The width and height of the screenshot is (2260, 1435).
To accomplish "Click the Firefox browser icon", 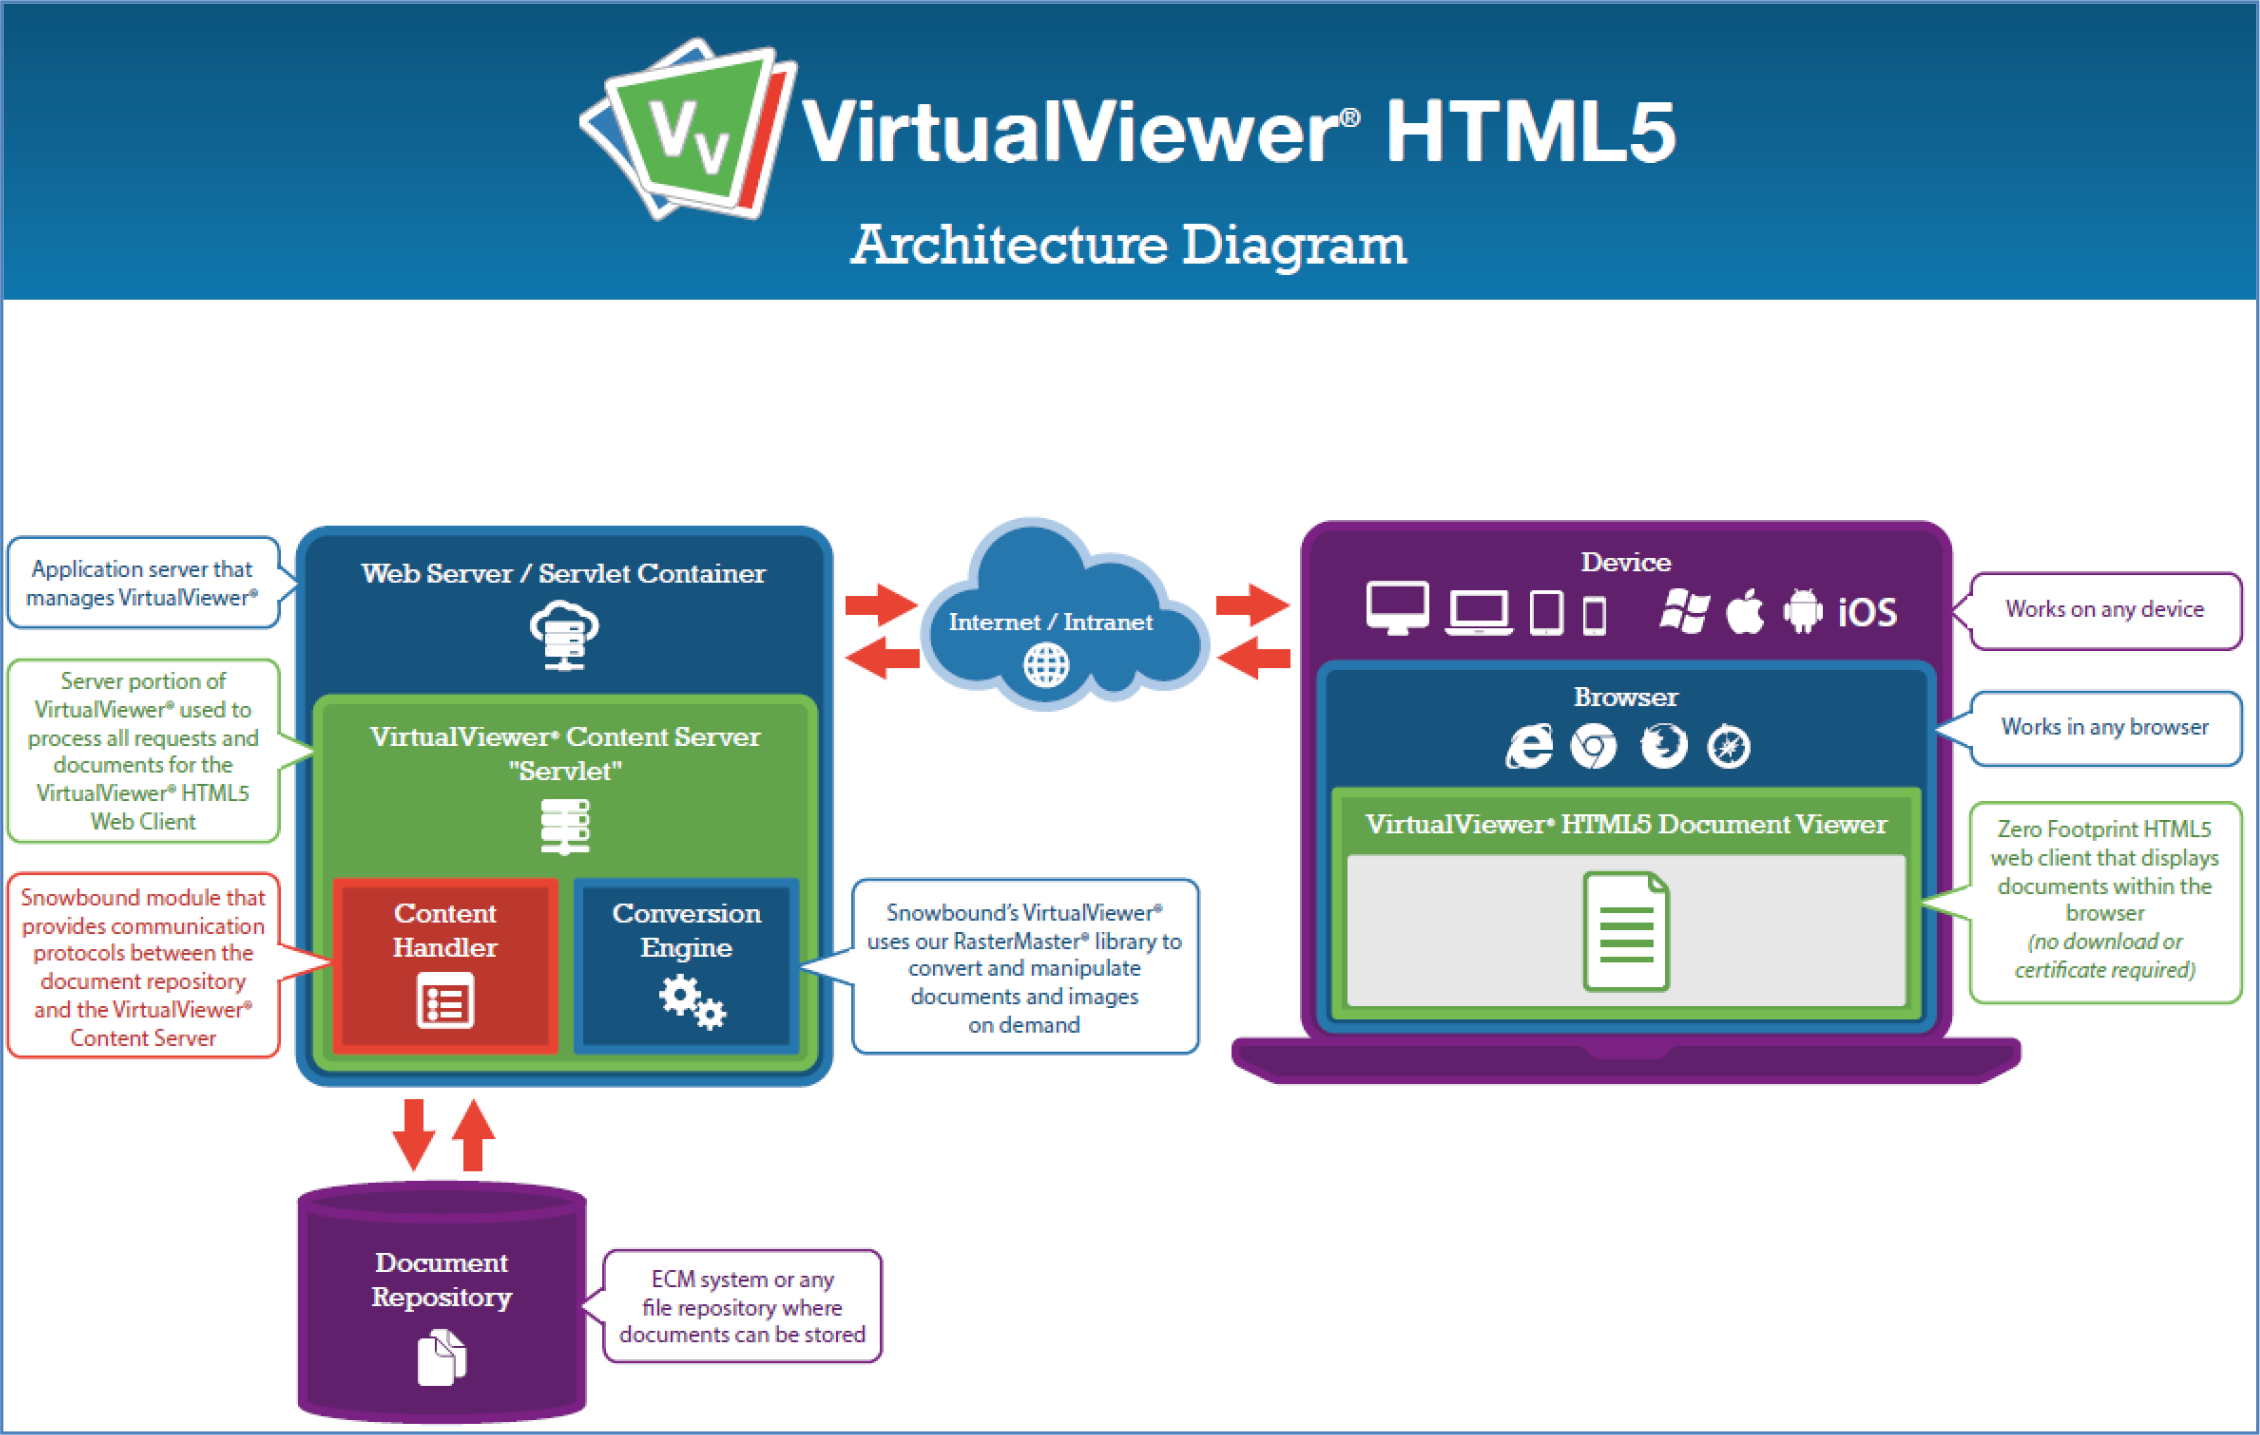I will (x=1664, y=746).
